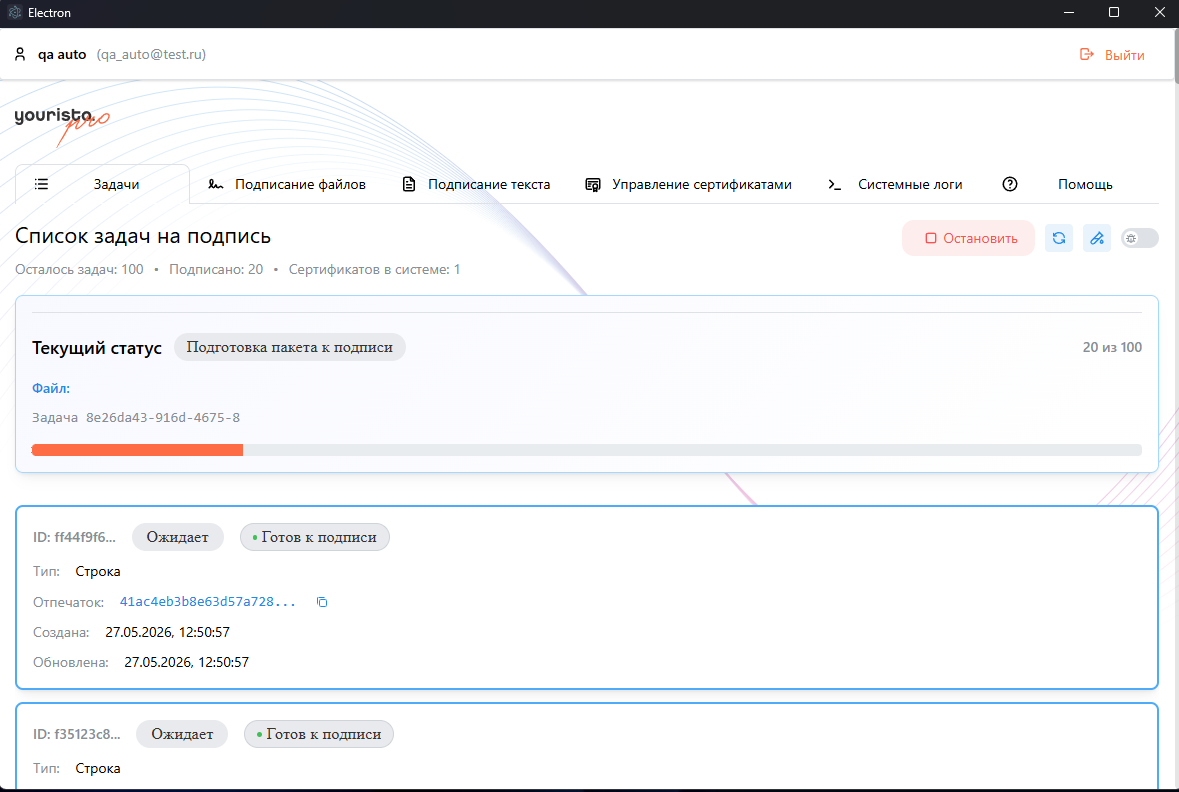Open the Задачи tab
Viewport: 1179px width, 792px height.
pos(102,184)
